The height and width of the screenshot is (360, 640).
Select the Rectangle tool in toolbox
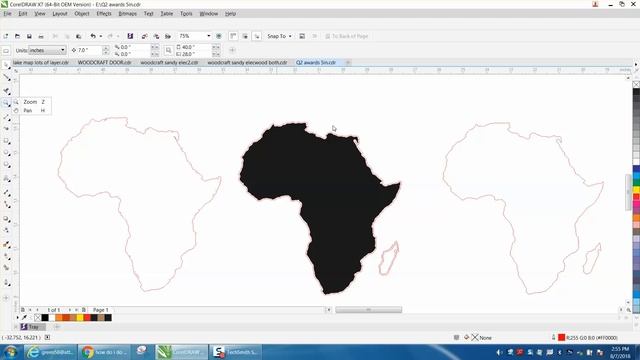coord(6,141)
